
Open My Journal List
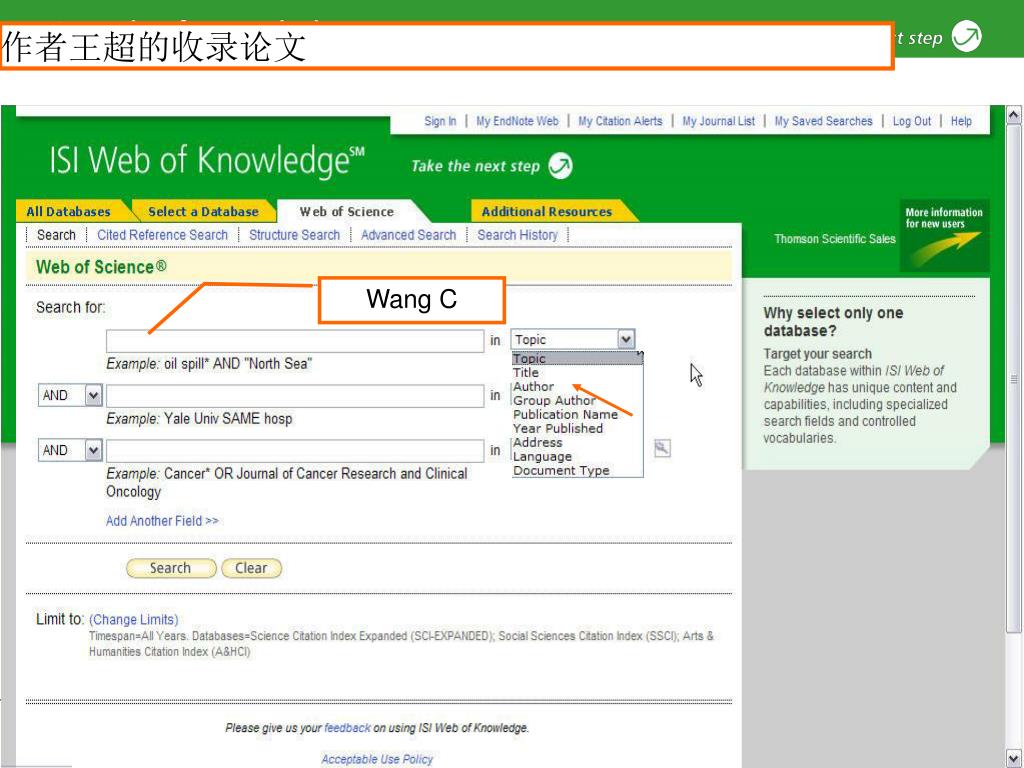click(718, 121)
